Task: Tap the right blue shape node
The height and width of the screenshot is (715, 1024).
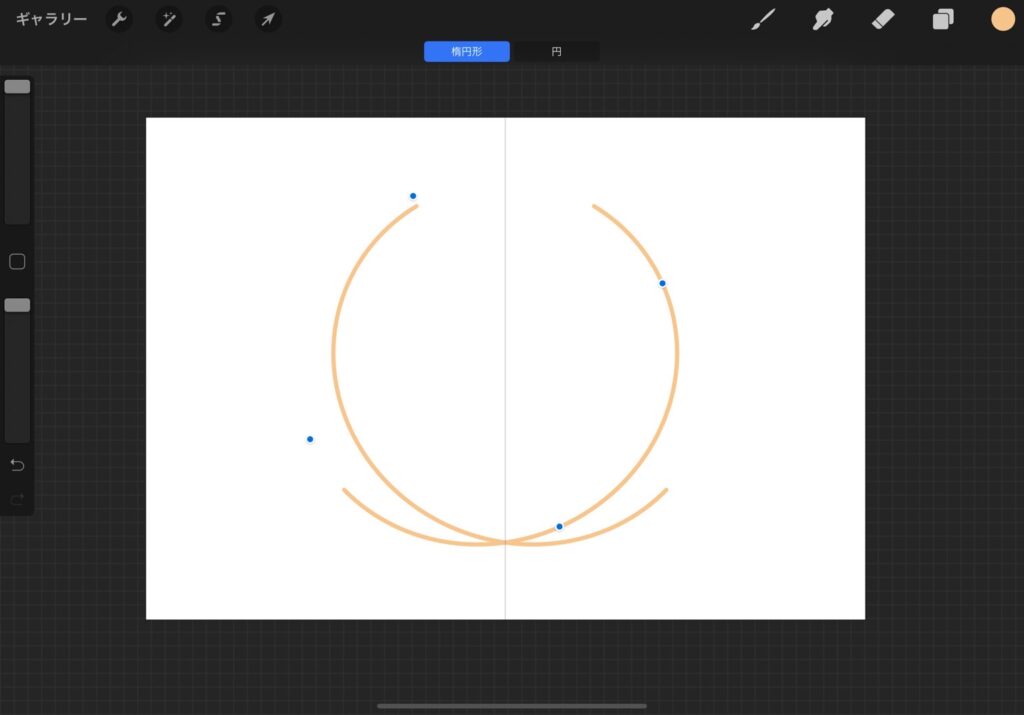Action: pyautogui.click(x=662, y=284)
